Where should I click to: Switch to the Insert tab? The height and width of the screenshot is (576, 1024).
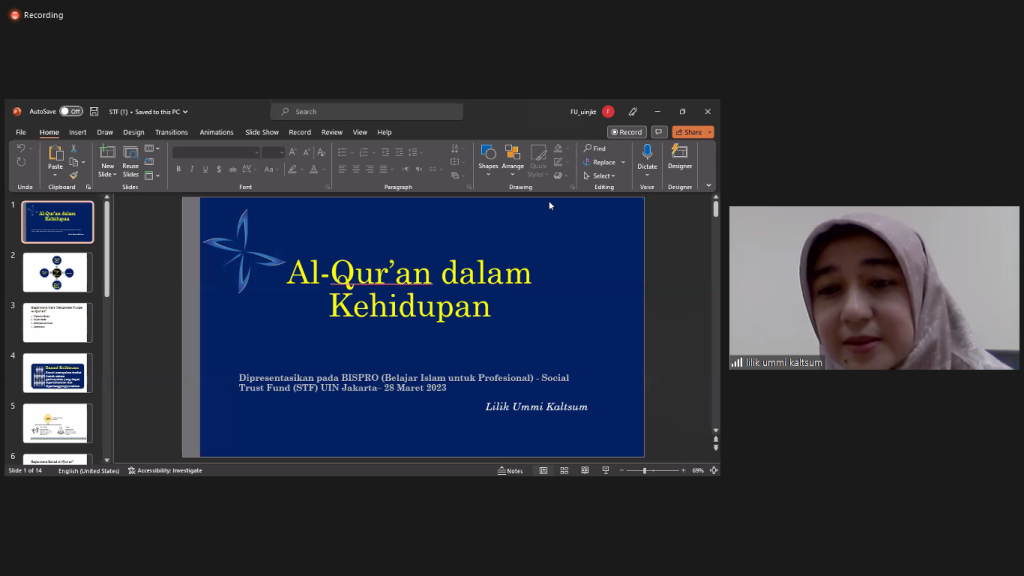pos(78,132)
